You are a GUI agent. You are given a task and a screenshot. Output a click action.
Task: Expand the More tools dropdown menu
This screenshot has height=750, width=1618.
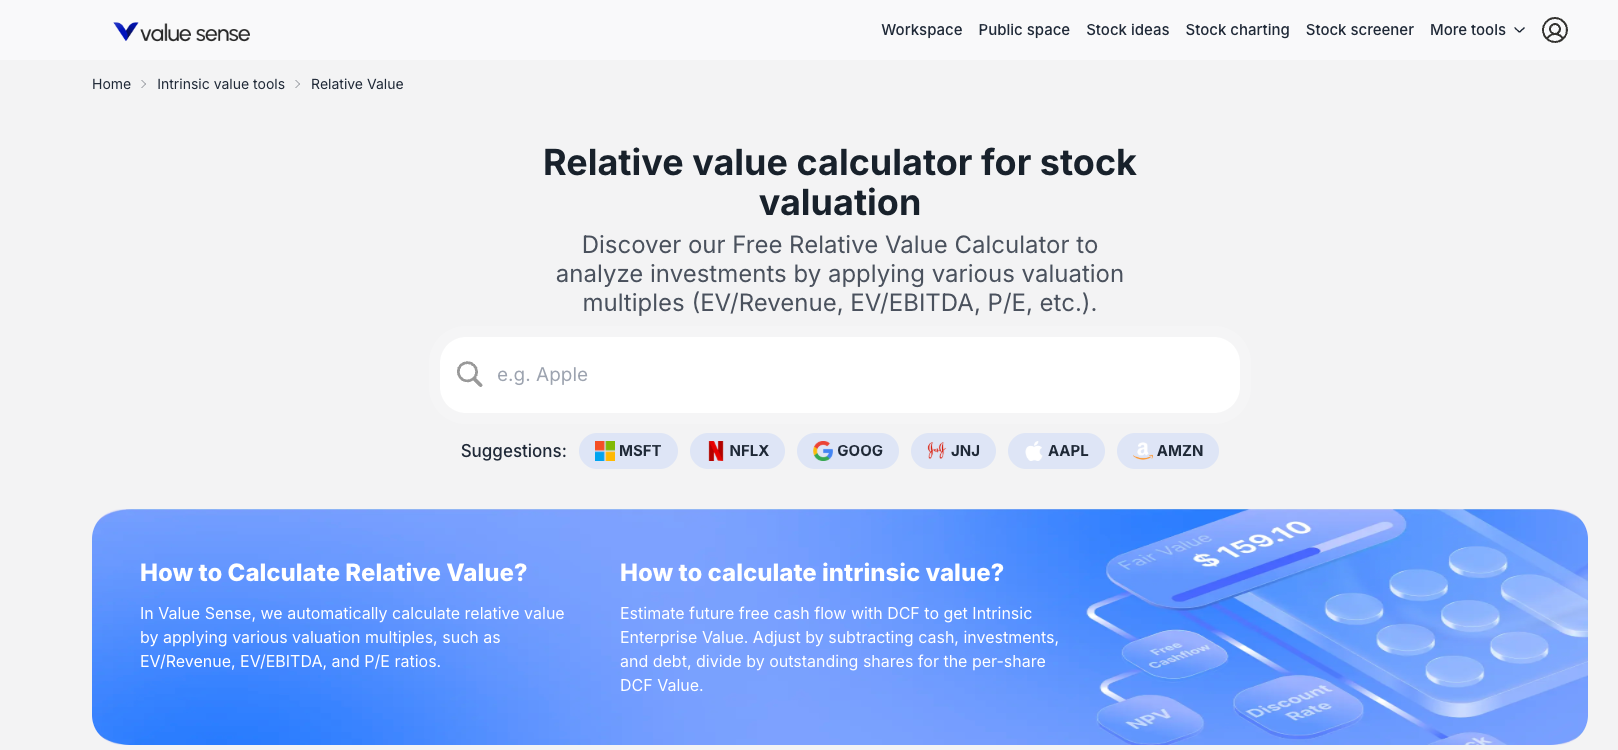(1477, 30)
